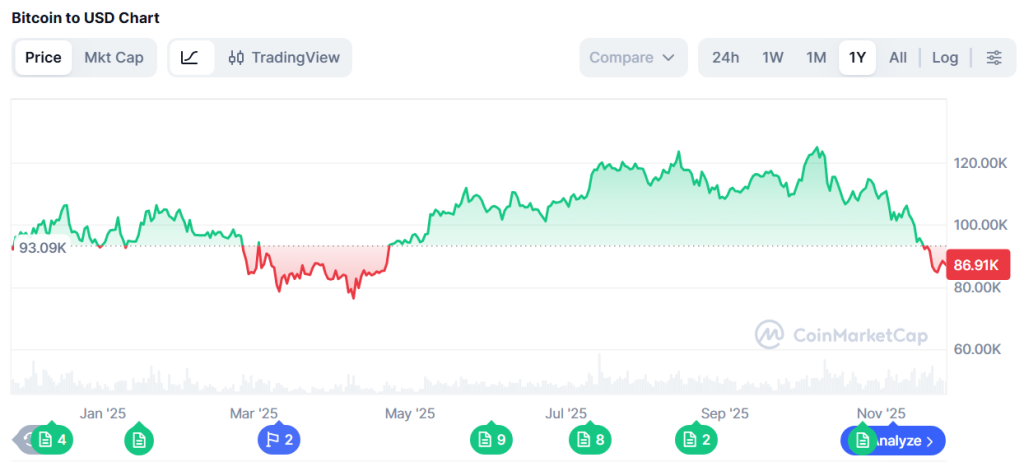Open the March '25 flag event marker
The image size is (1024, 462).
[x=279, y=439]
